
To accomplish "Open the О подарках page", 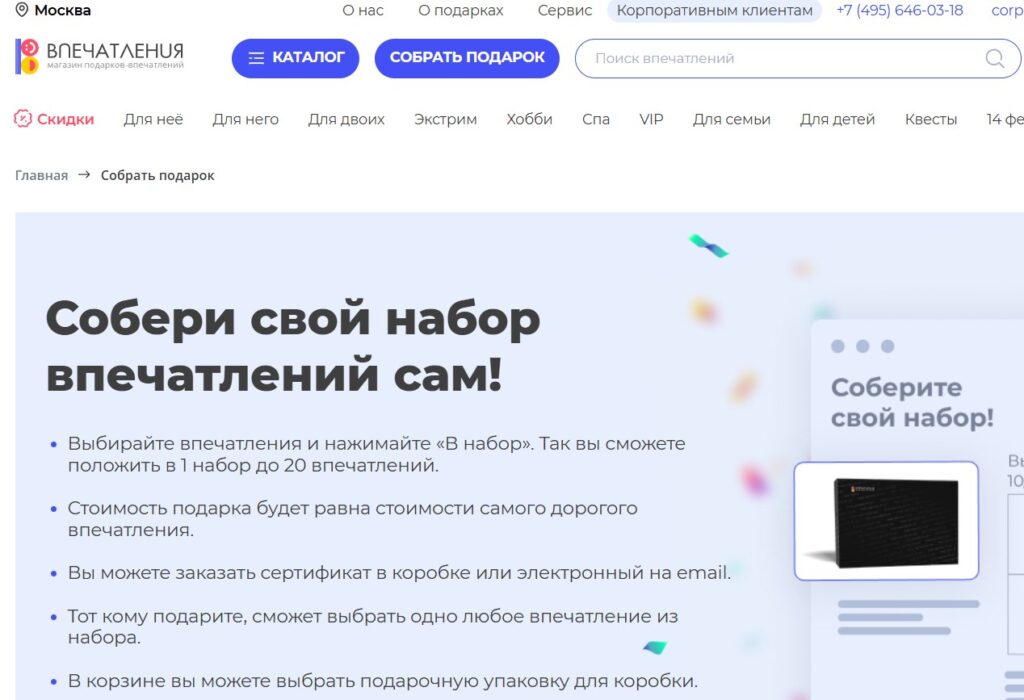I will click(x=460, y=10).
